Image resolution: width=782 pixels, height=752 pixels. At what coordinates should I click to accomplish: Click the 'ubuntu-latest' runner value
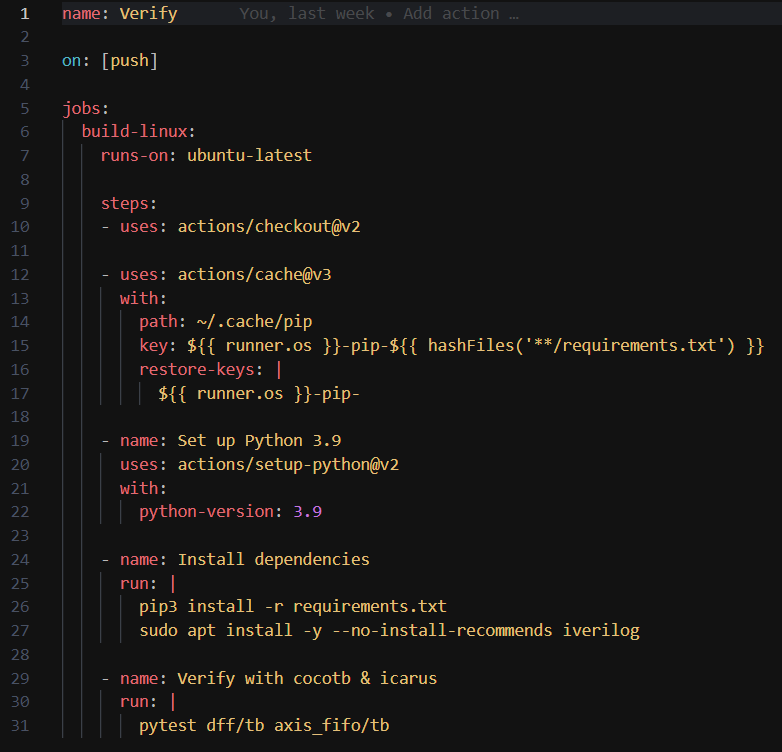pos(249,156)
